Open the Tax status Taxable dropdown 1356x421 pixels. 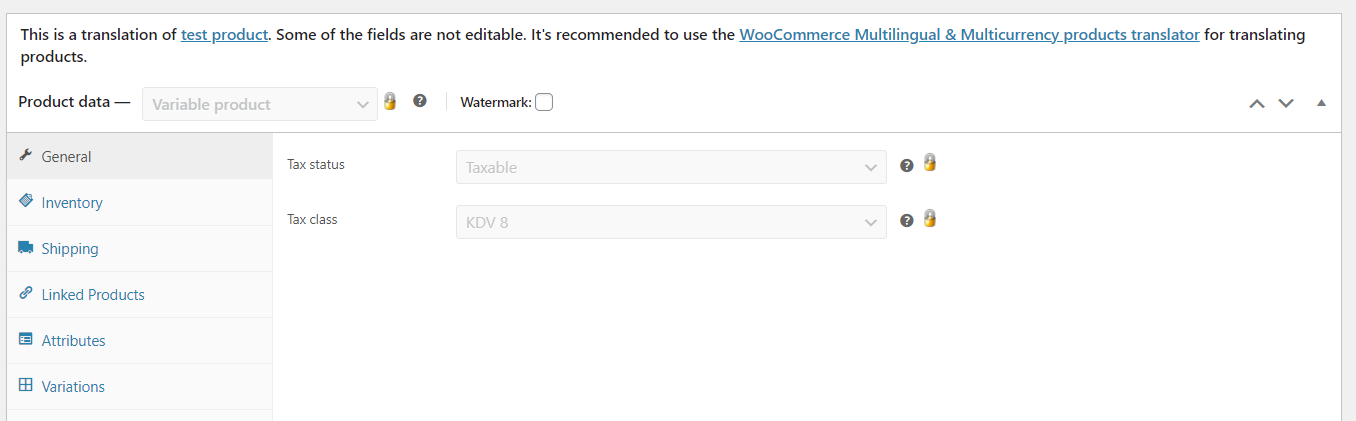click(x=671, y=167)
